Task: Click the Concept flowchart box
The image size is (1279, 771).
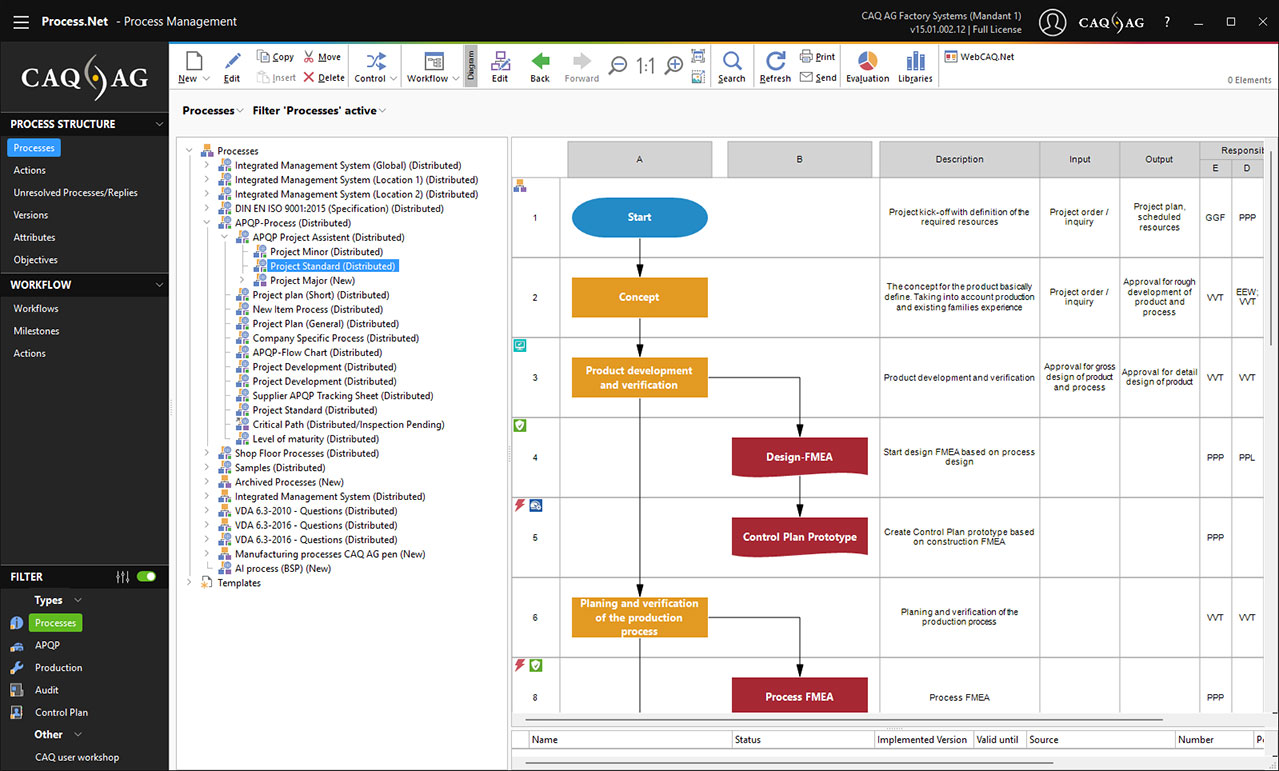Action: click(x=639, y=297)
